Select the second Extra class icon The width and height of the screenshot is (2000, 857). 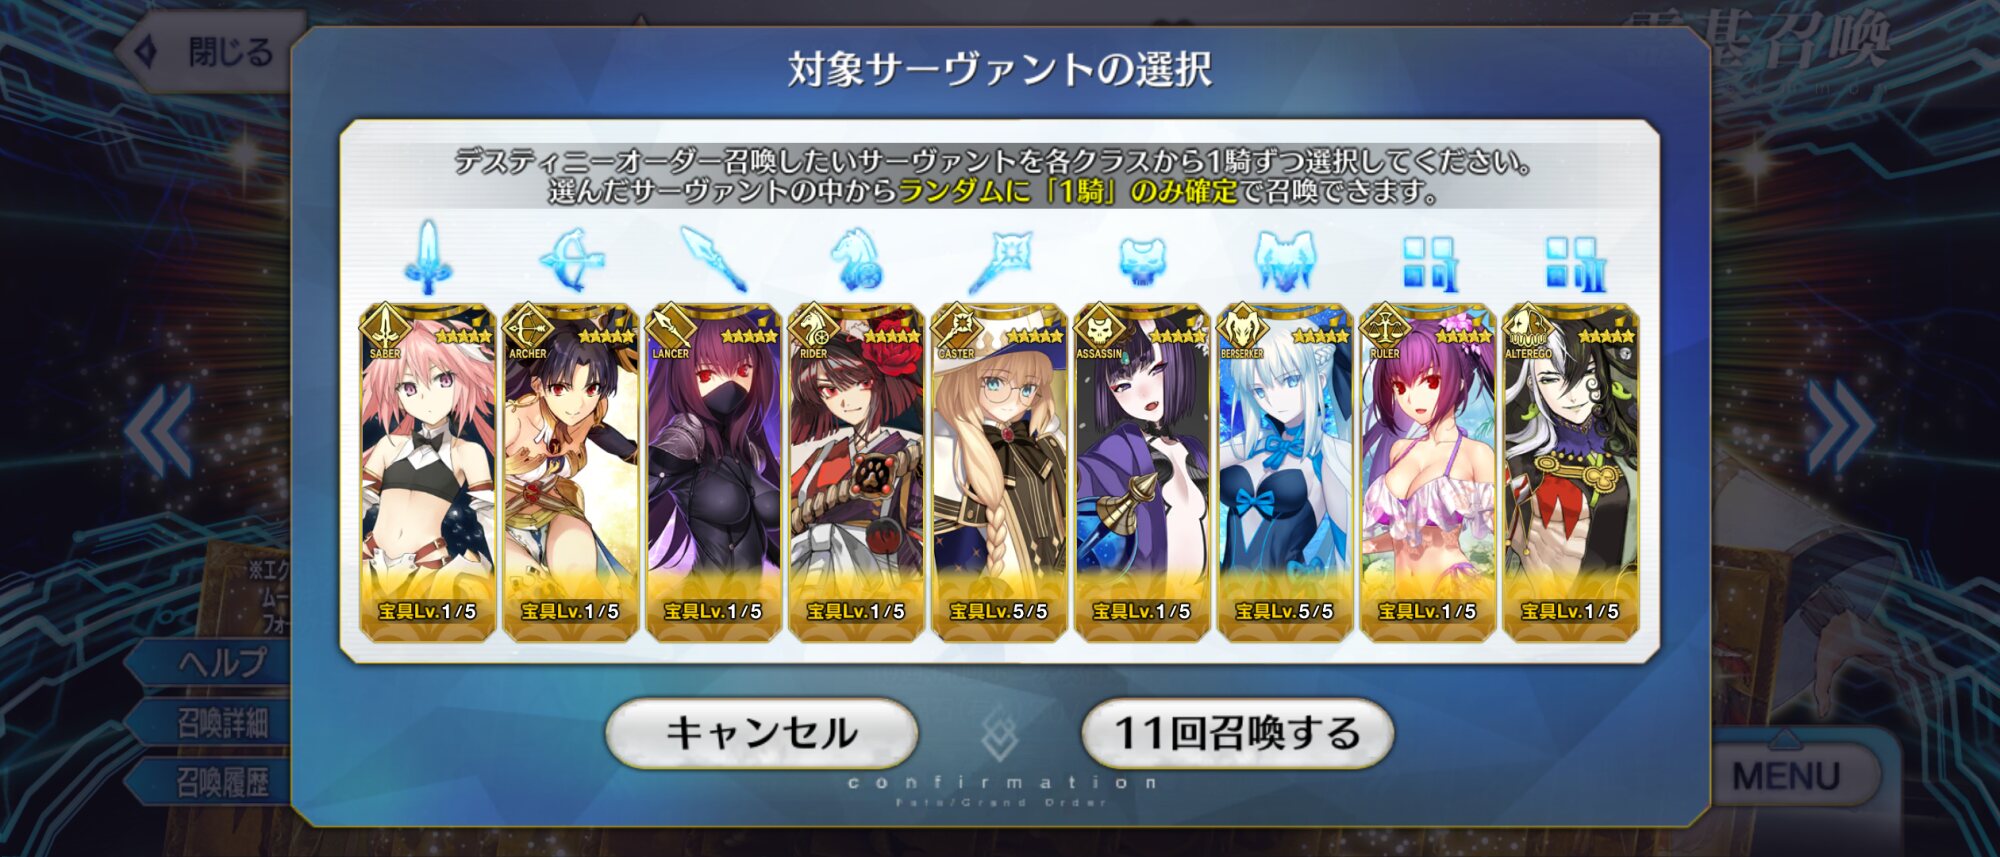click(1573, 264)
